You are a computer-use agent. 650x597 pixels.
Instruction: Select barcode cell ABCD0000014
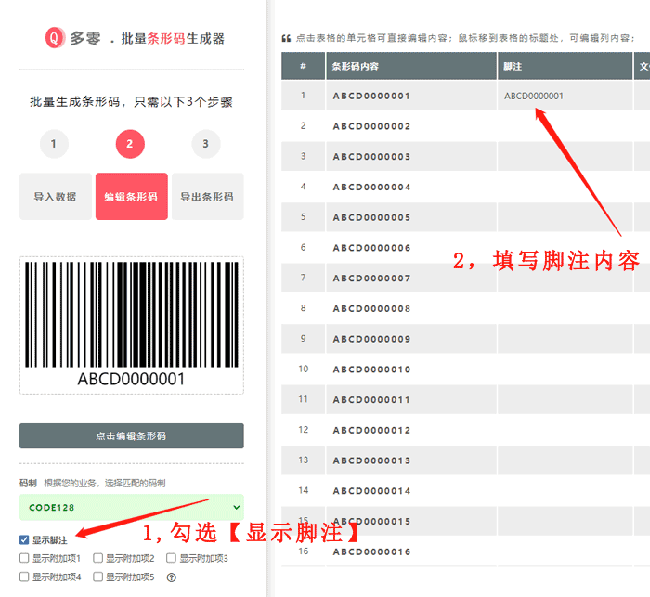coord(411,490)
